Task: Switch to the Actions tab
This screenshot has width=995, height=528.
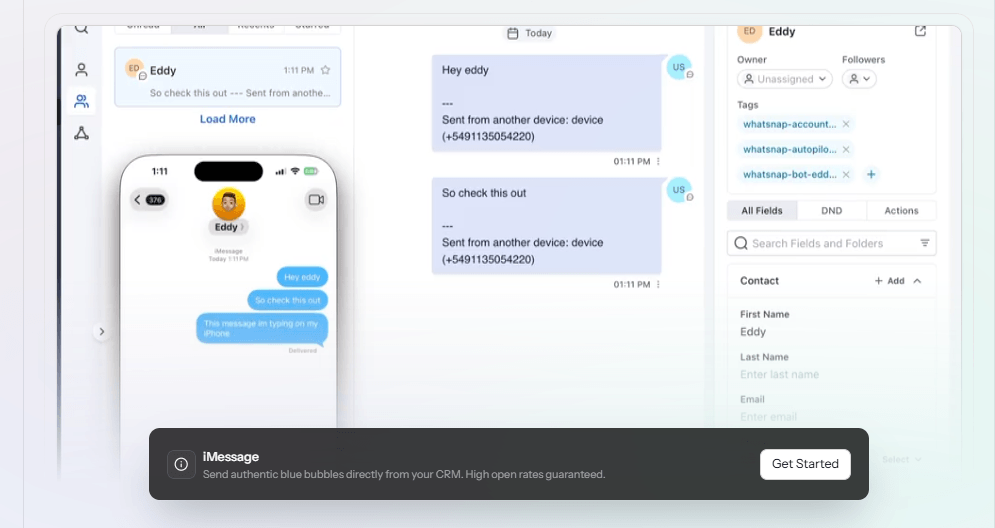Action: click(901, 211)
